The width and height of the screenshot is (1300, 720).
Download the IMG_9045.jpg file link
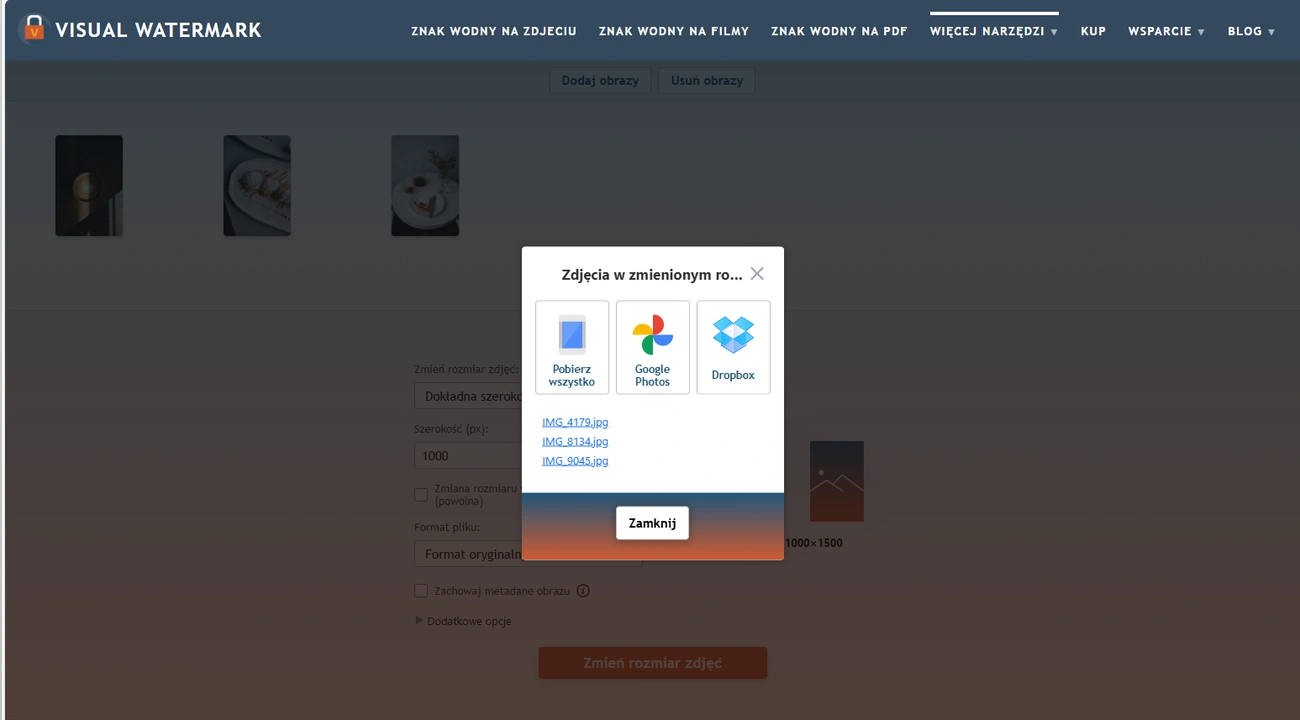coord(575,461)
